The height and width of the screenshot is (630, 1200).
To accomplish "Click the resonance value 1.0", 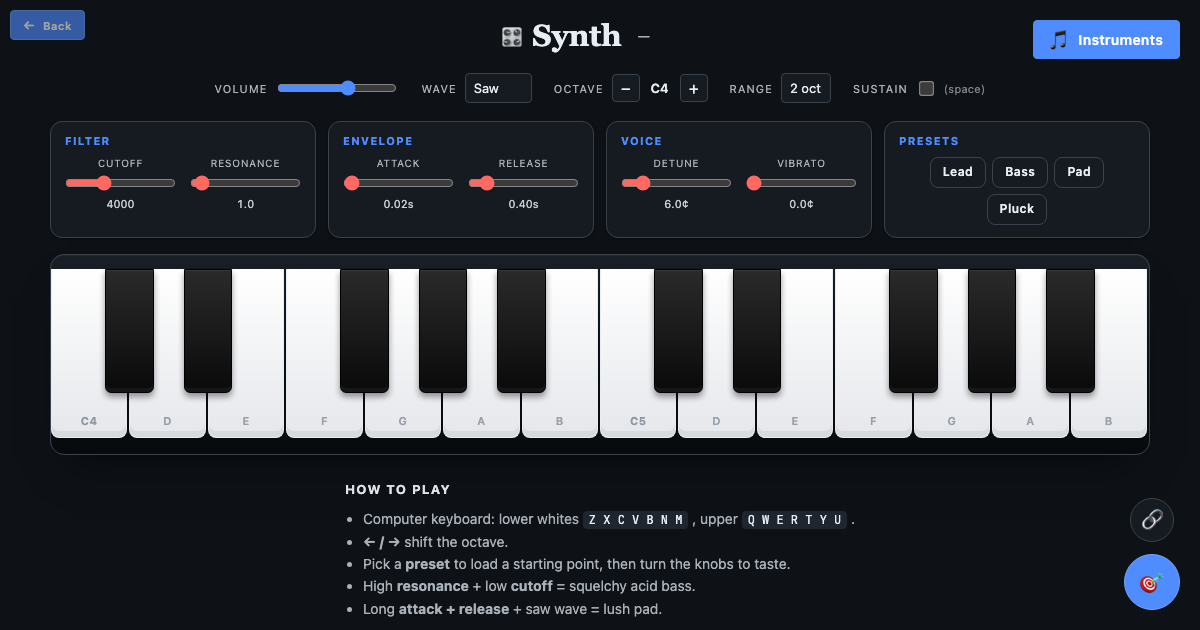I will click(x=246, y=204).
